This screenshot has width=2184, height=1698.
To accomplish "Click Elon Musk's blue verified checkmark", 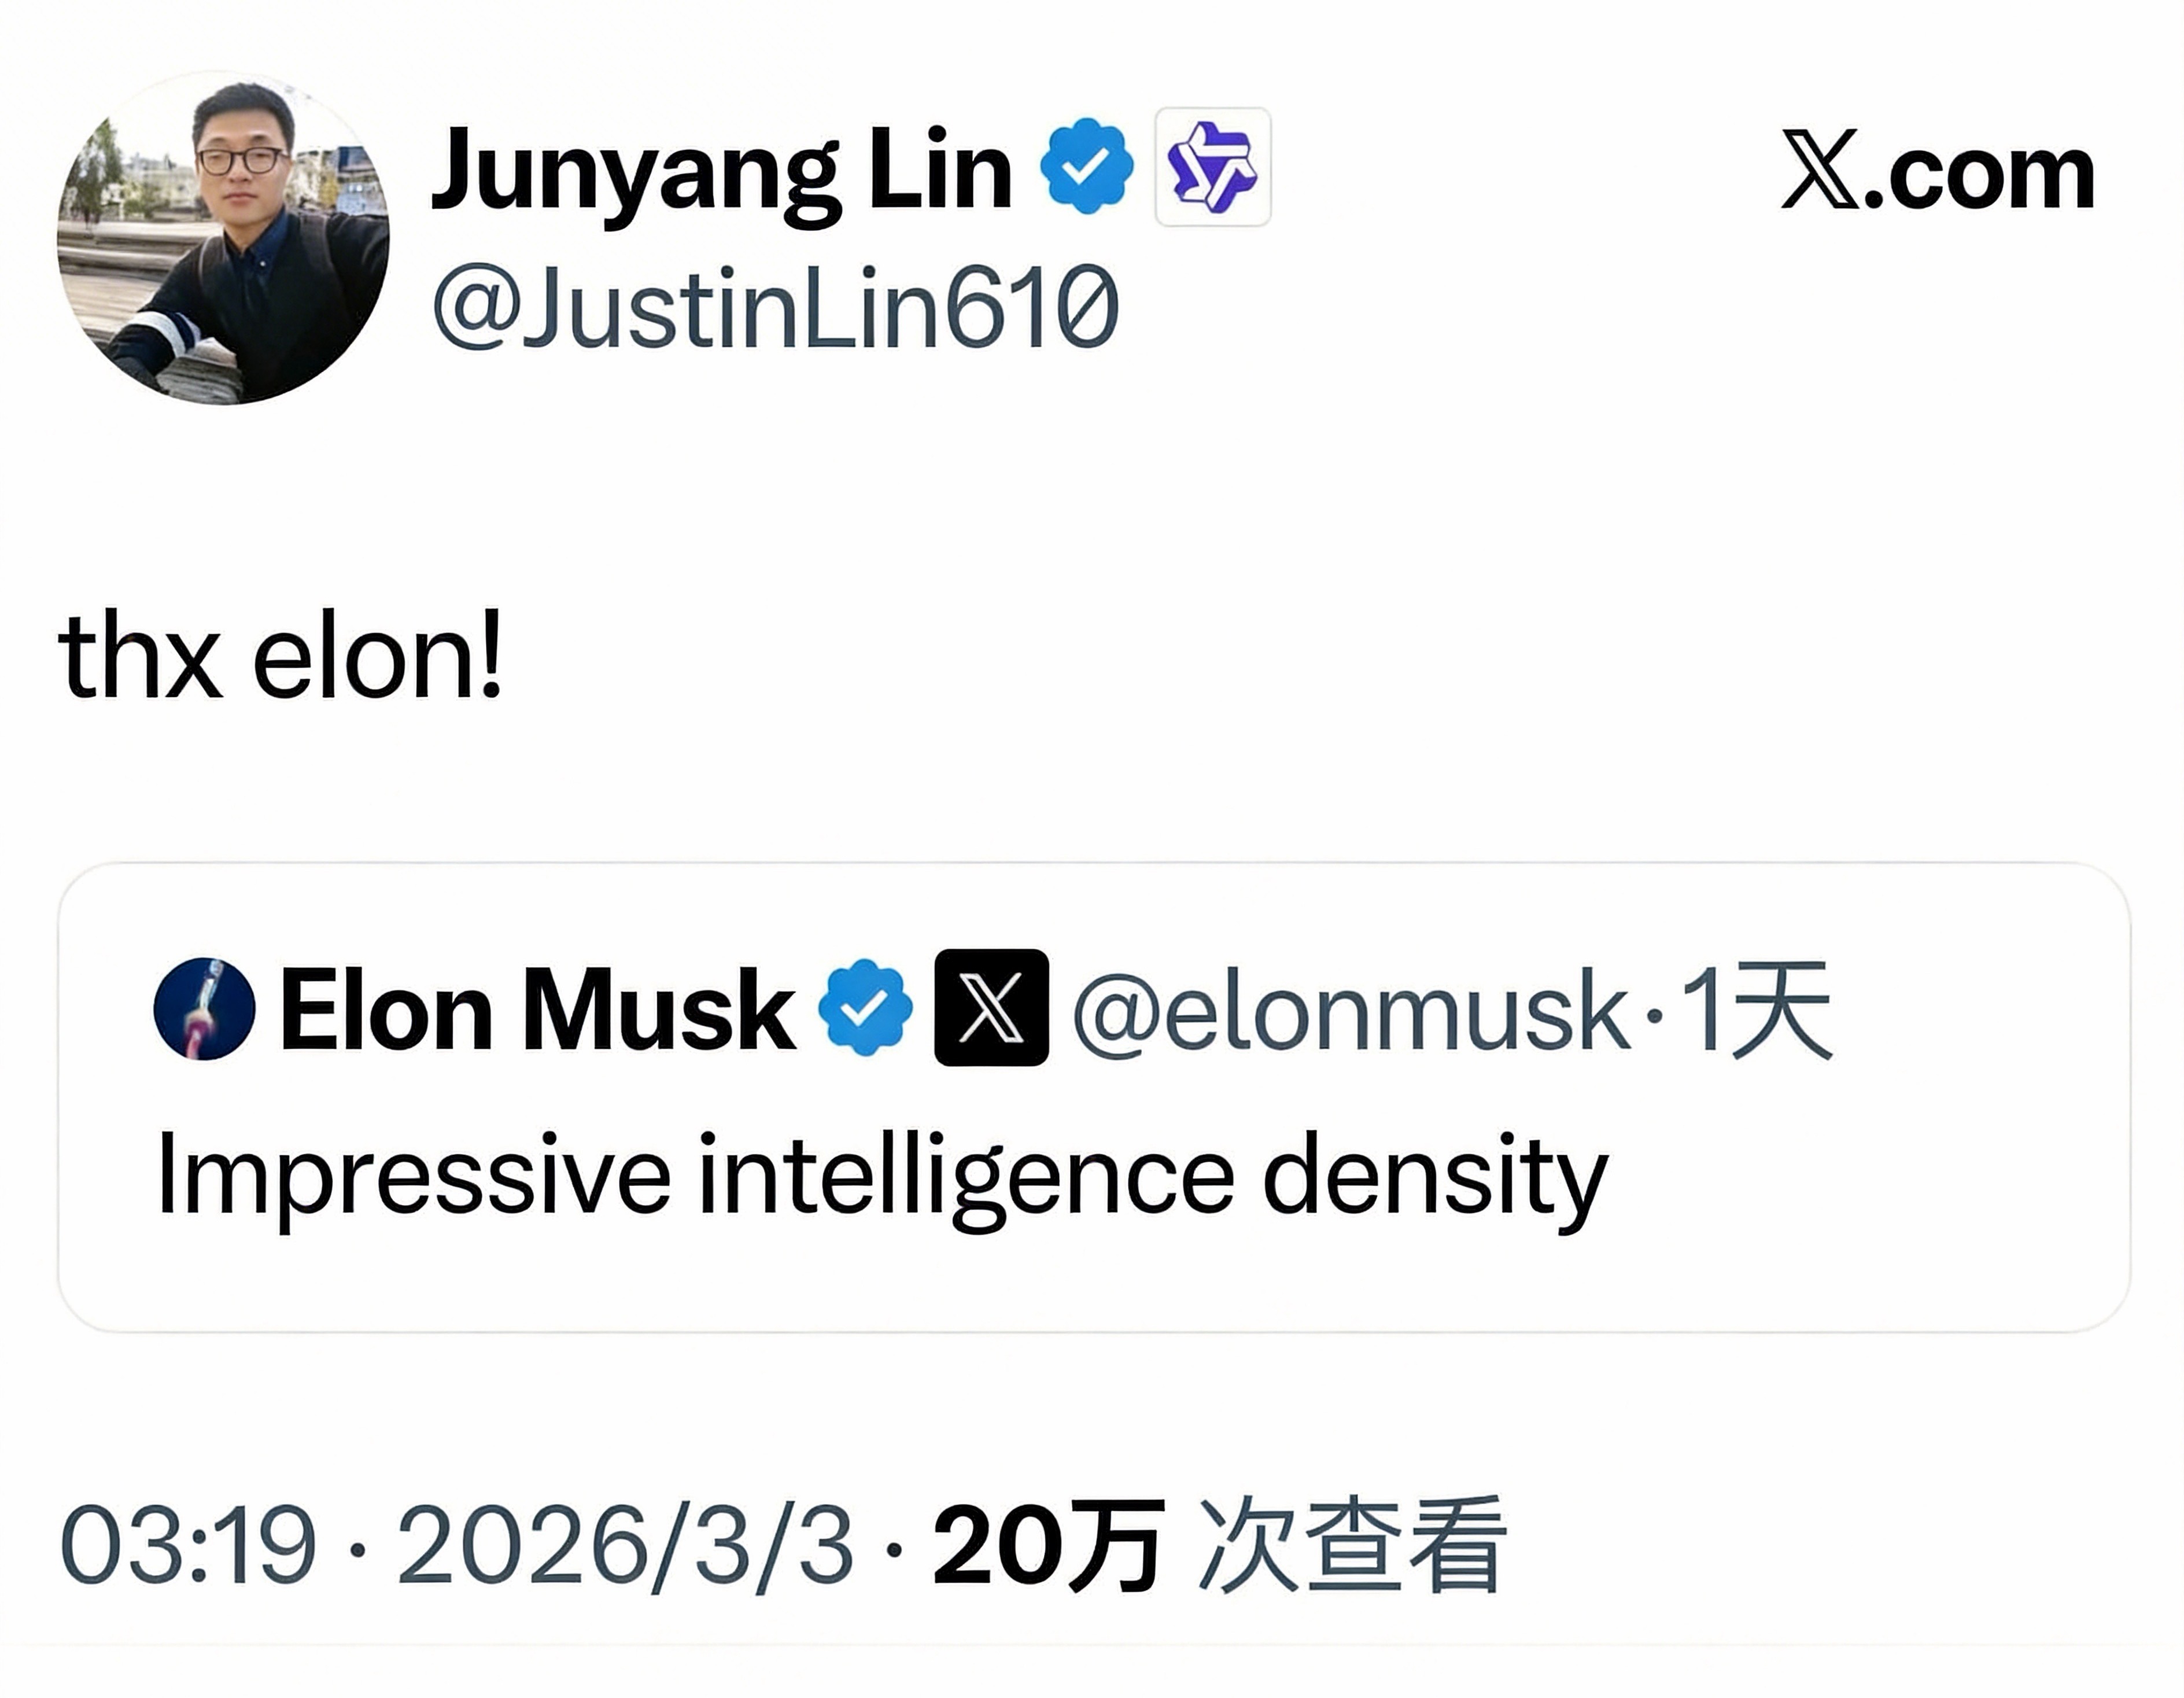I will 865,1008.
